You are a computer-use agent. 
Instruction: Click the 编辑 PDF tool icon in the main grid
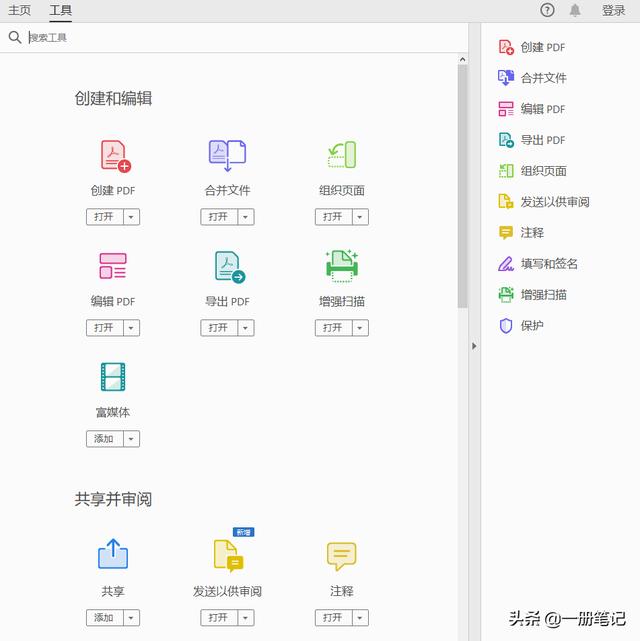point(113,266)
